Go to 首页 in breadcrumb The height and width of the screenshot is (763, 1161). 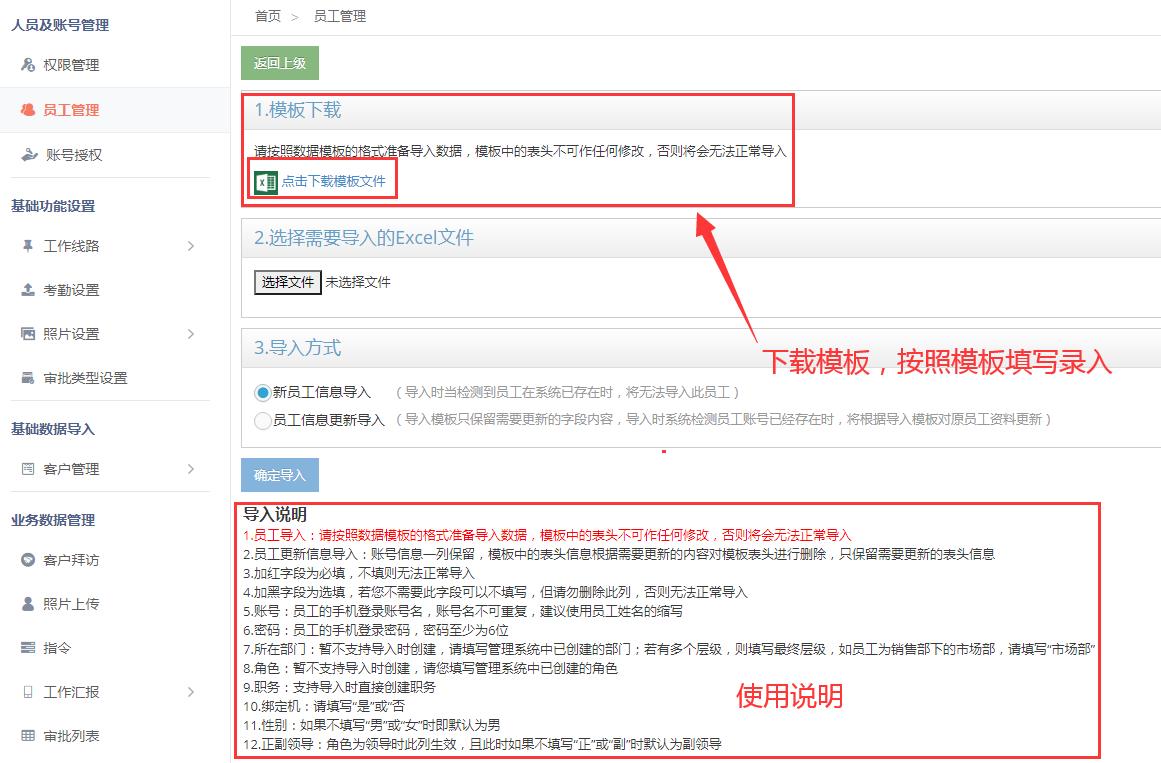point(267,16)
